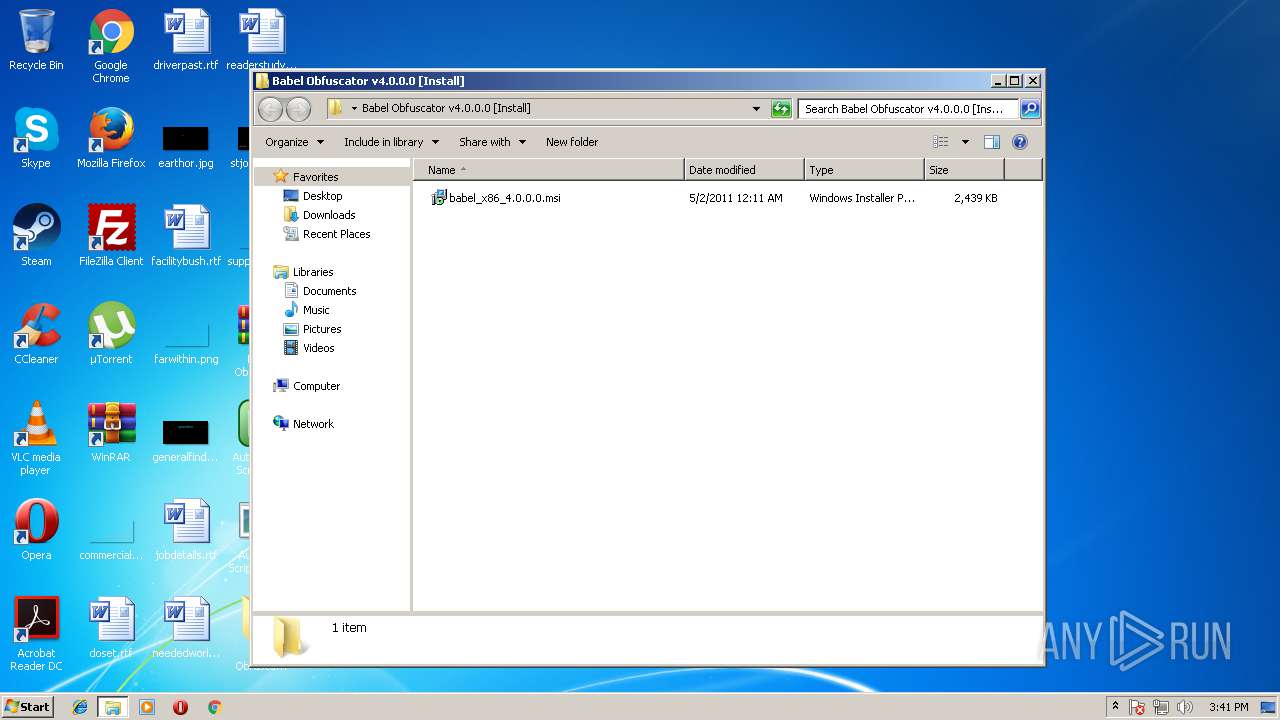Click the address bar path text
Viewport: 1280px width, 720px height.
(446, 108)
